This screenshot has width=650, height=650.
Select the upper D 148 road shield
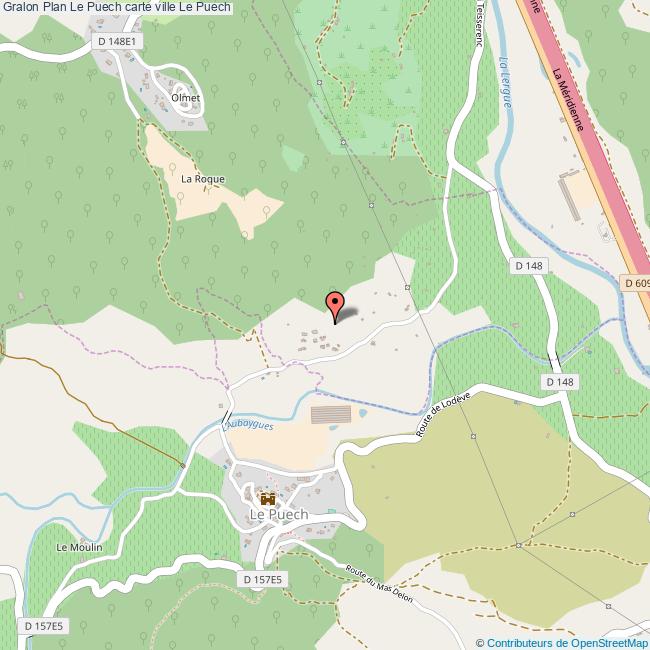[529, 266]
